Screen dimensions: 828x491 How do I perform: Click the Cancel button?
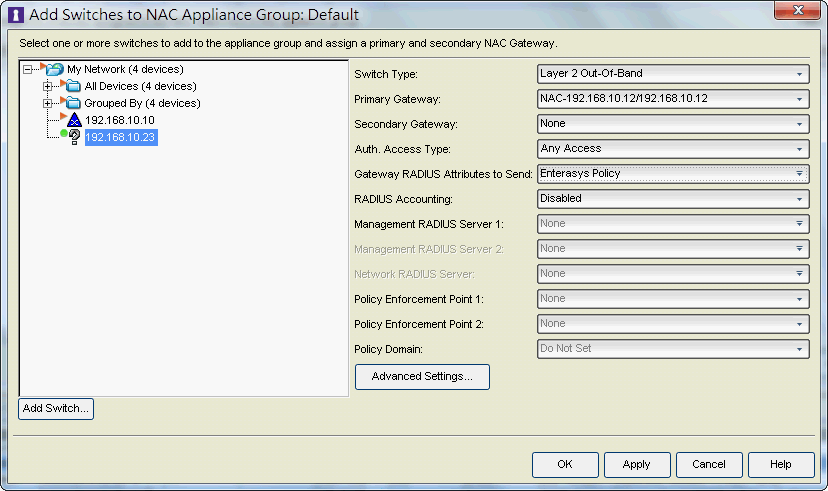click(709, 465)
